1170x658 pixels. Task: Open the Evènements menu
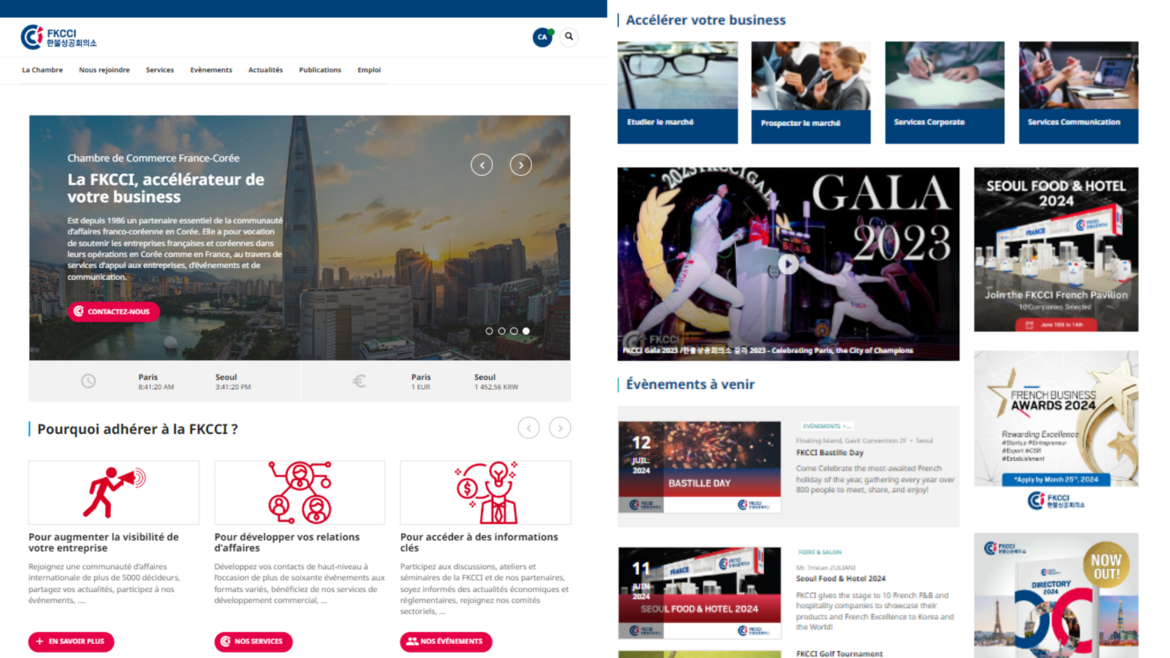(x=211, y=70)
